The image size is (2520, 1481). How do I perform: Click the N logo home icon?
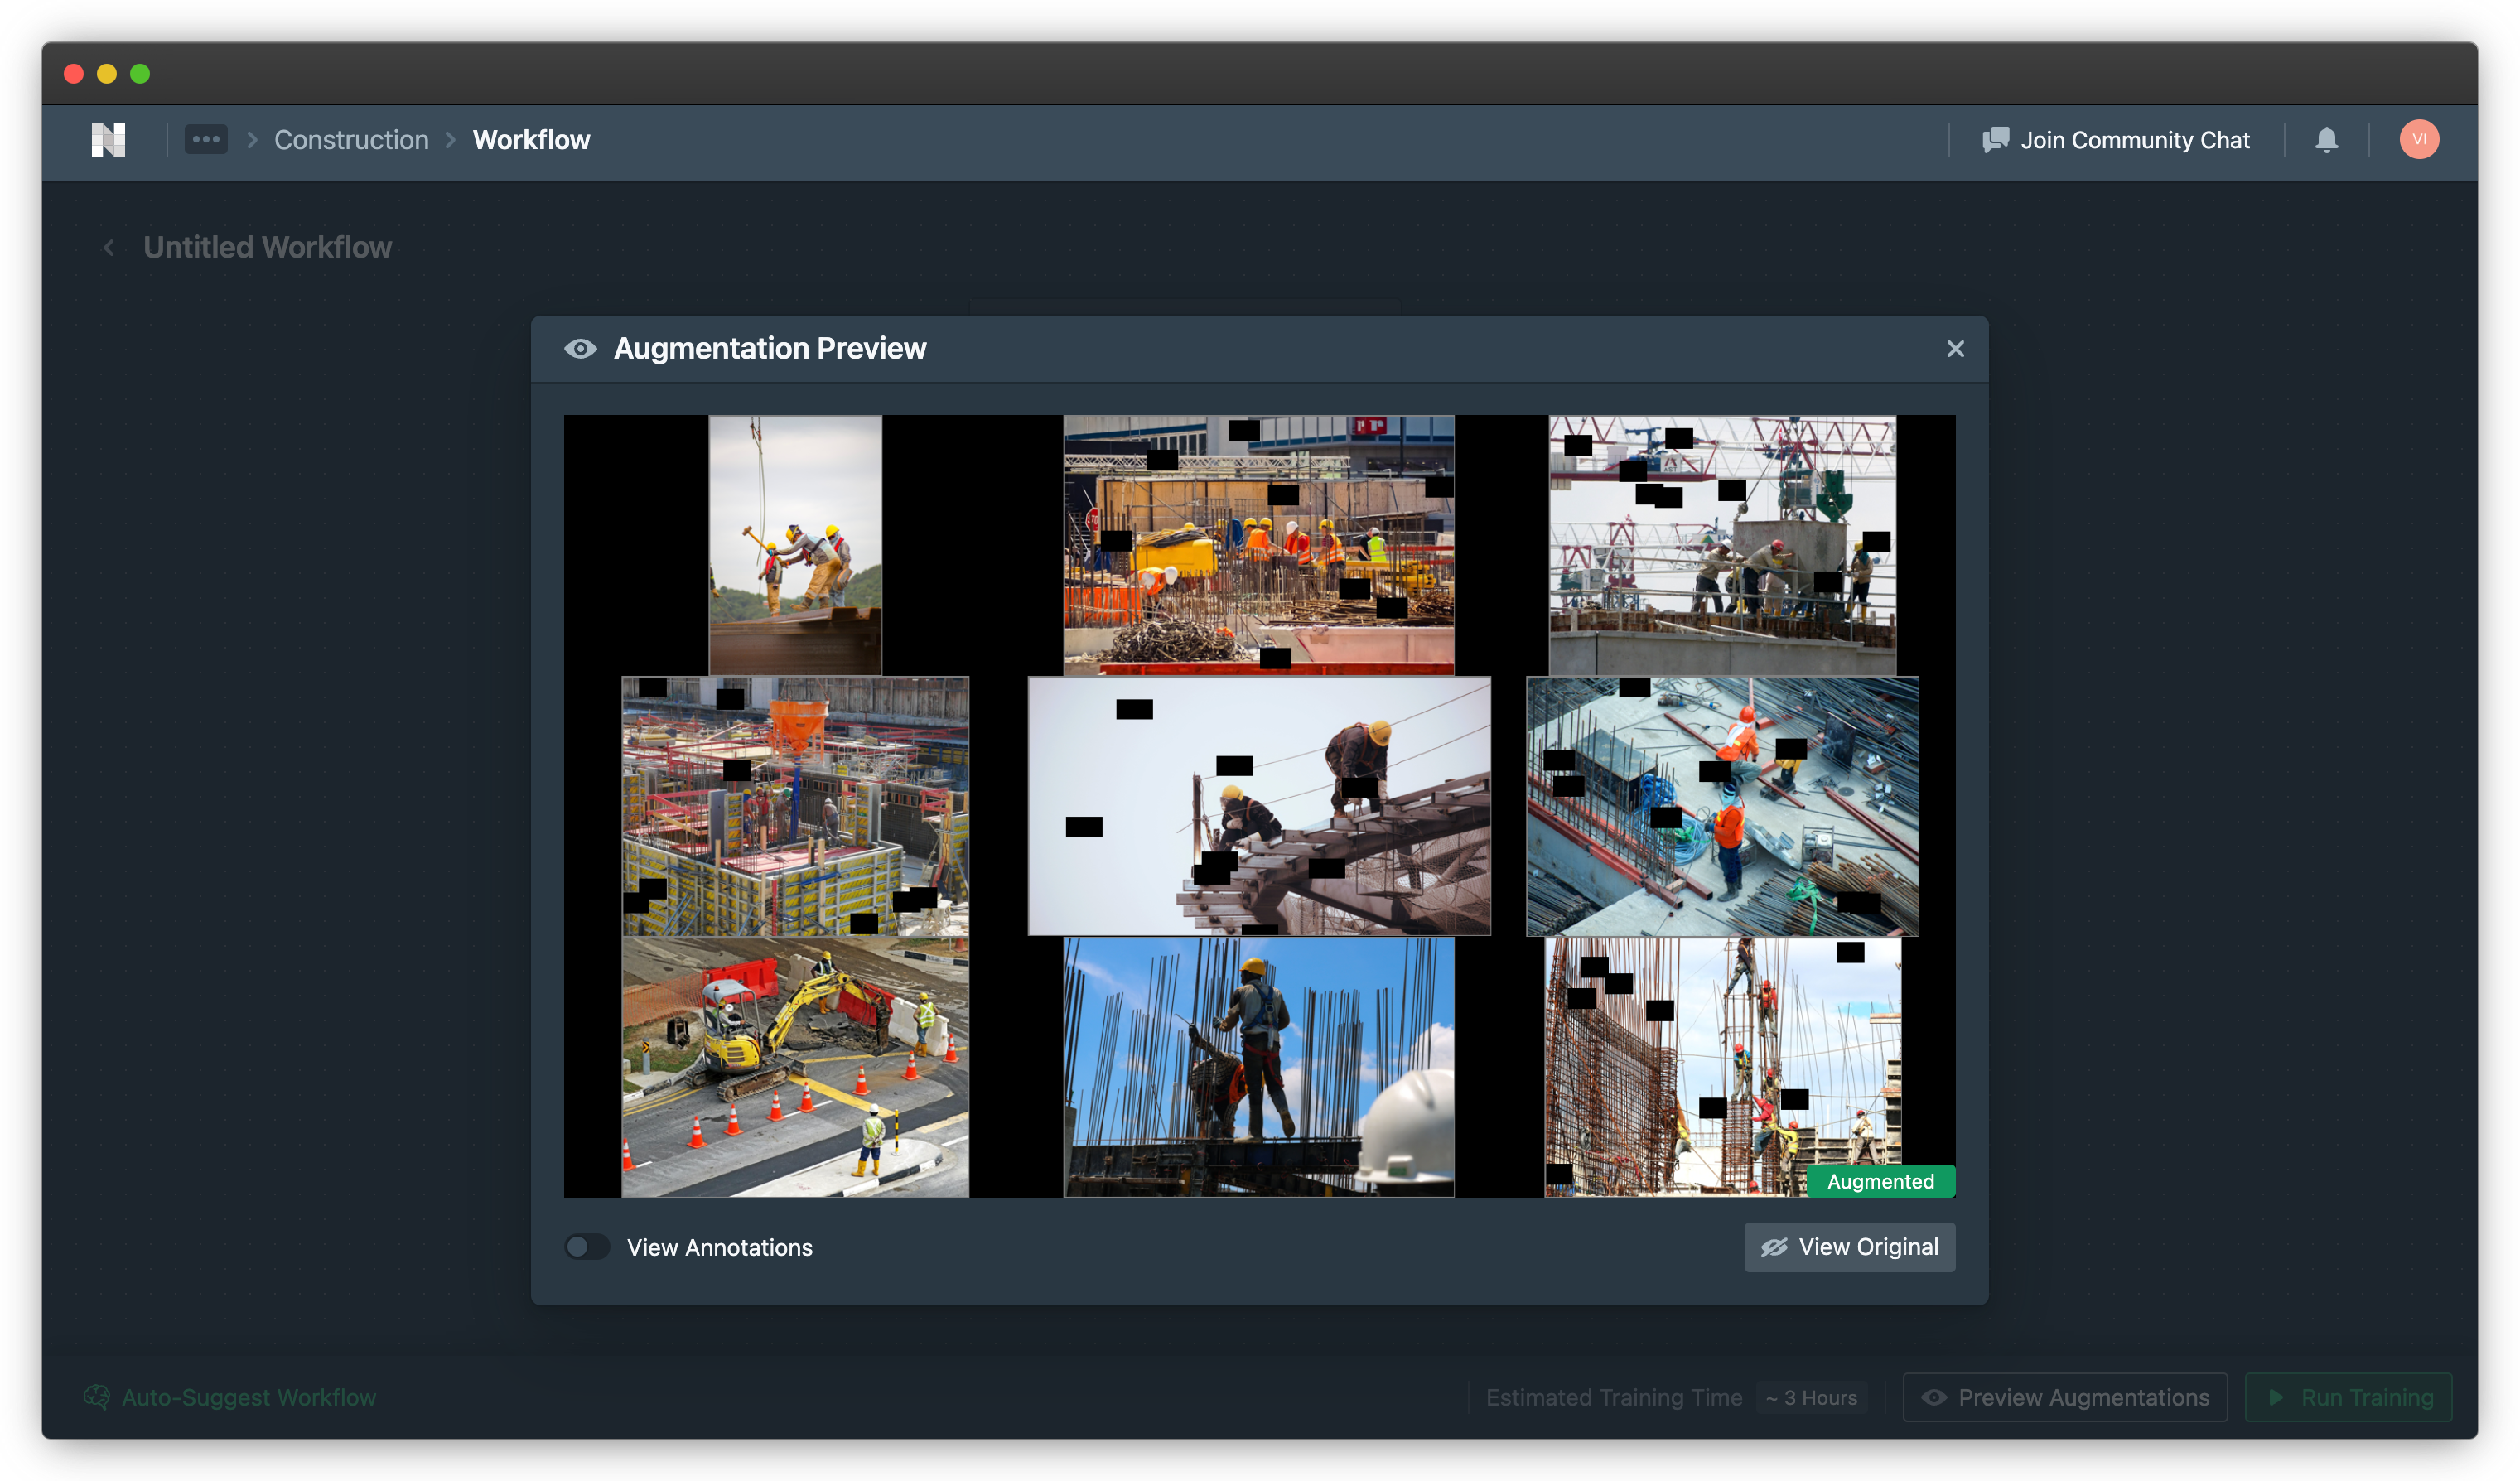pos(108,140)
